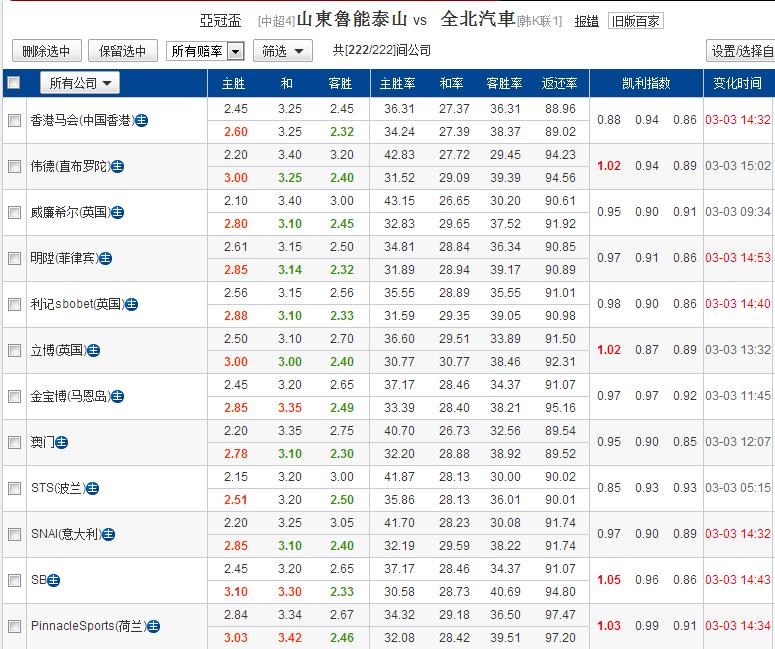Click the 主 icon beside 威廉希尔(英国)
The height and width of the screenshot is (649, 775).
pyautogui.click(x=117, y=213)
